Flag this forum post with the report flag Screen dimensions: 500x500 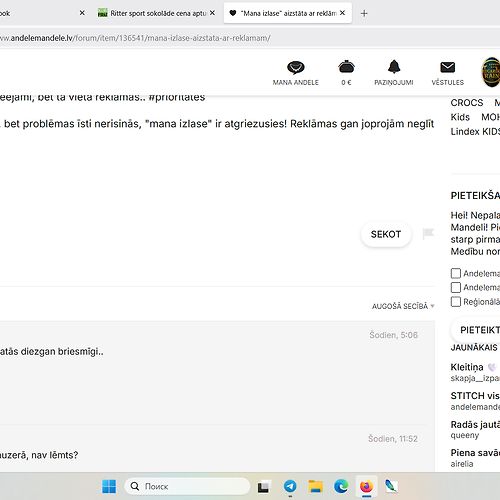(x=428, y=234)
